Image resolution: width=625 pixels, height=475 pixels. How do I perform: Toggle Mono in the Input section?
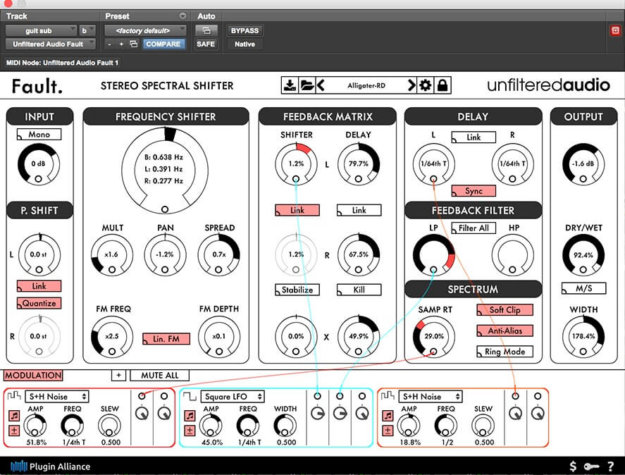pos(39,134)
